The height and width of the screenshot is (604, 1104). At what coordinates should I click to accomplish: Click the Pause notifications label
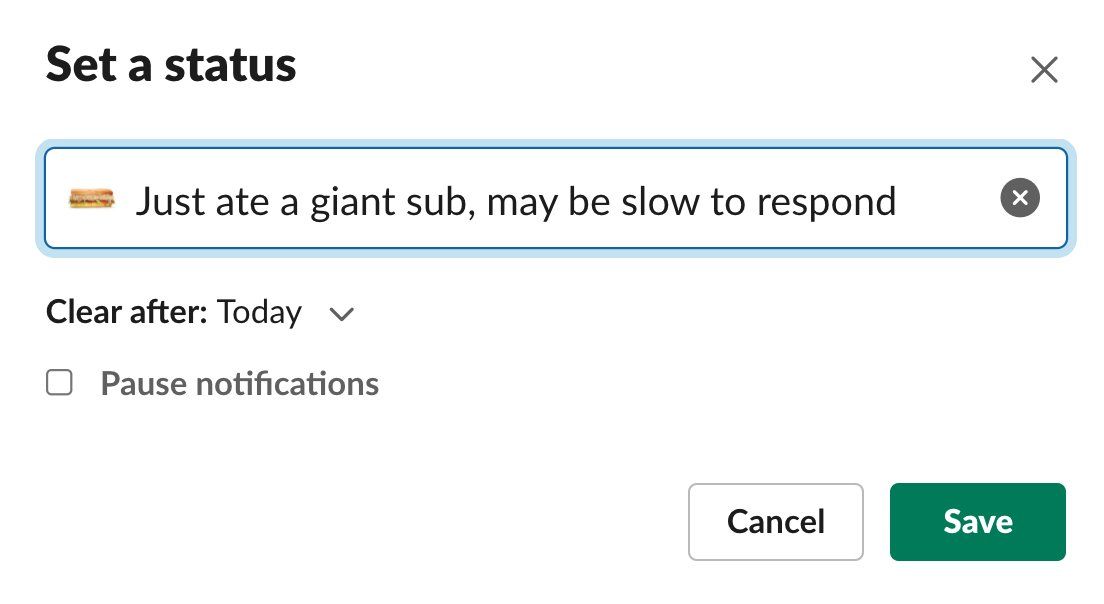(239, 384)
